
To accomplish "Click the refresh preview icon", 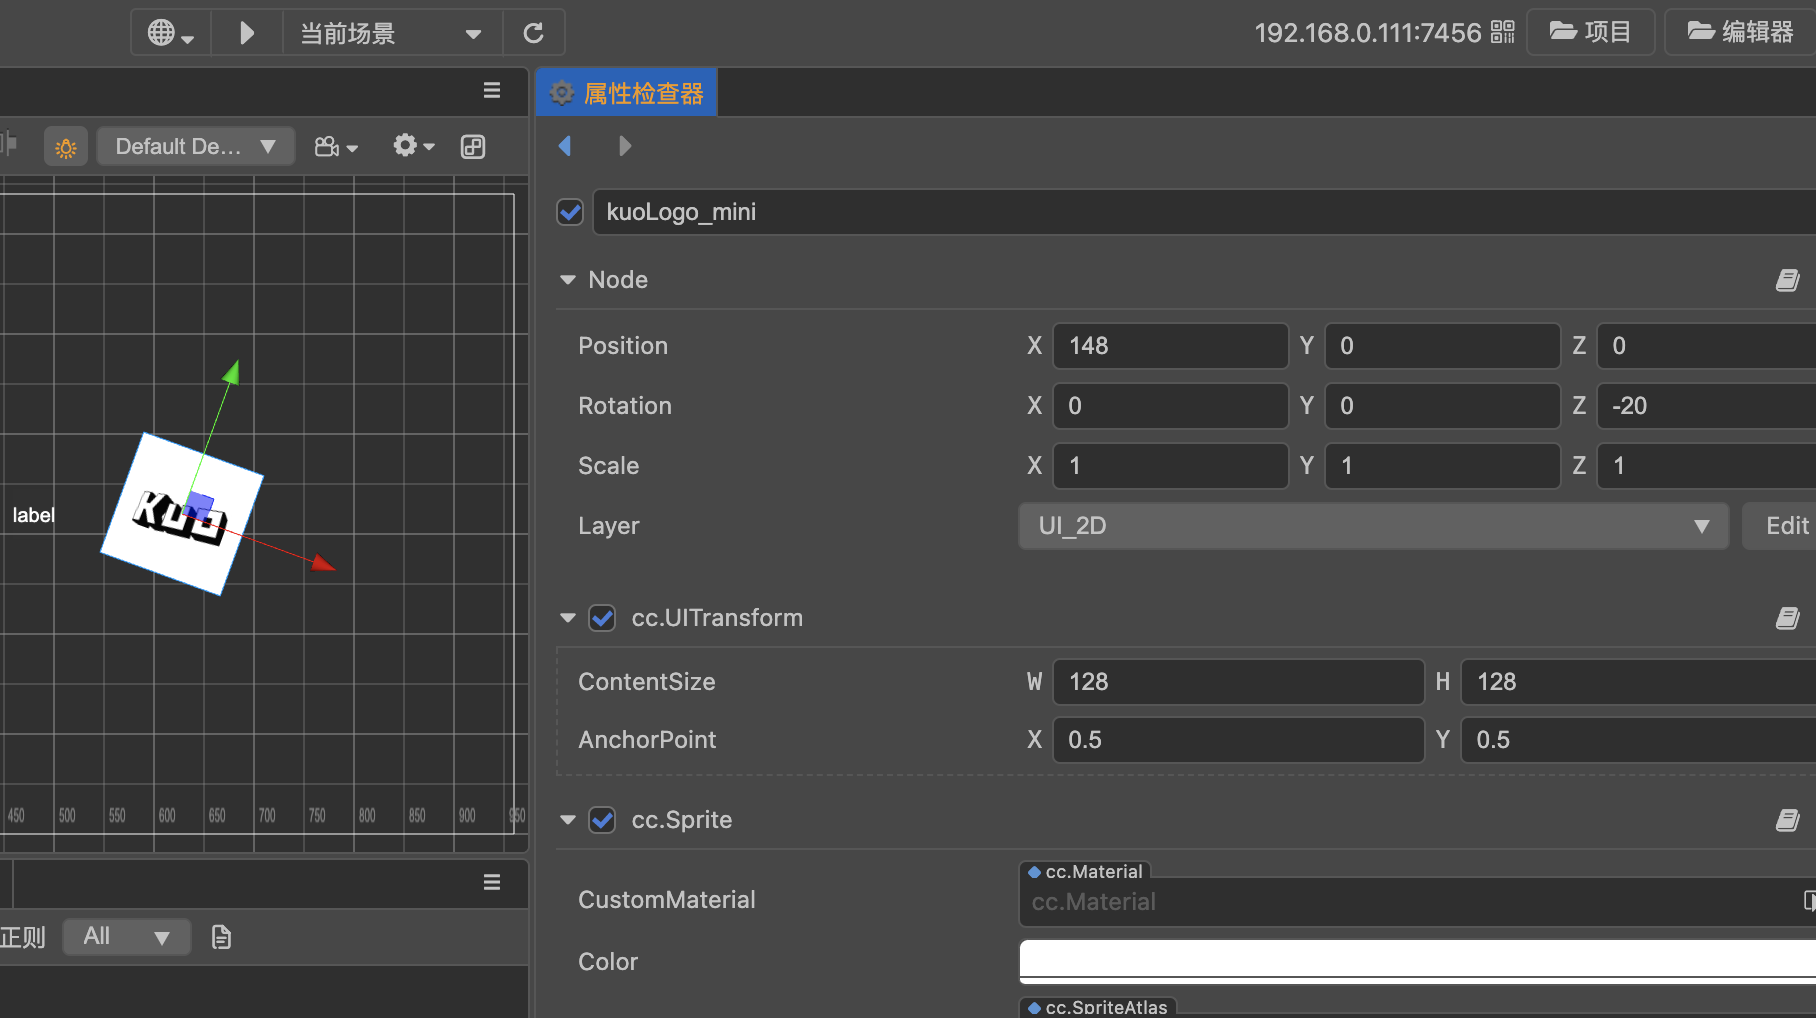I will (534, 33).
